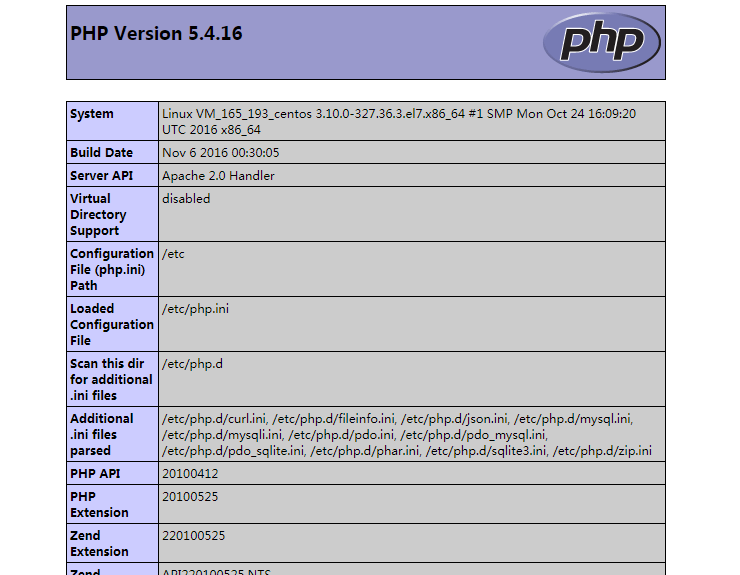Select the '20100412' value

(190, 474)
